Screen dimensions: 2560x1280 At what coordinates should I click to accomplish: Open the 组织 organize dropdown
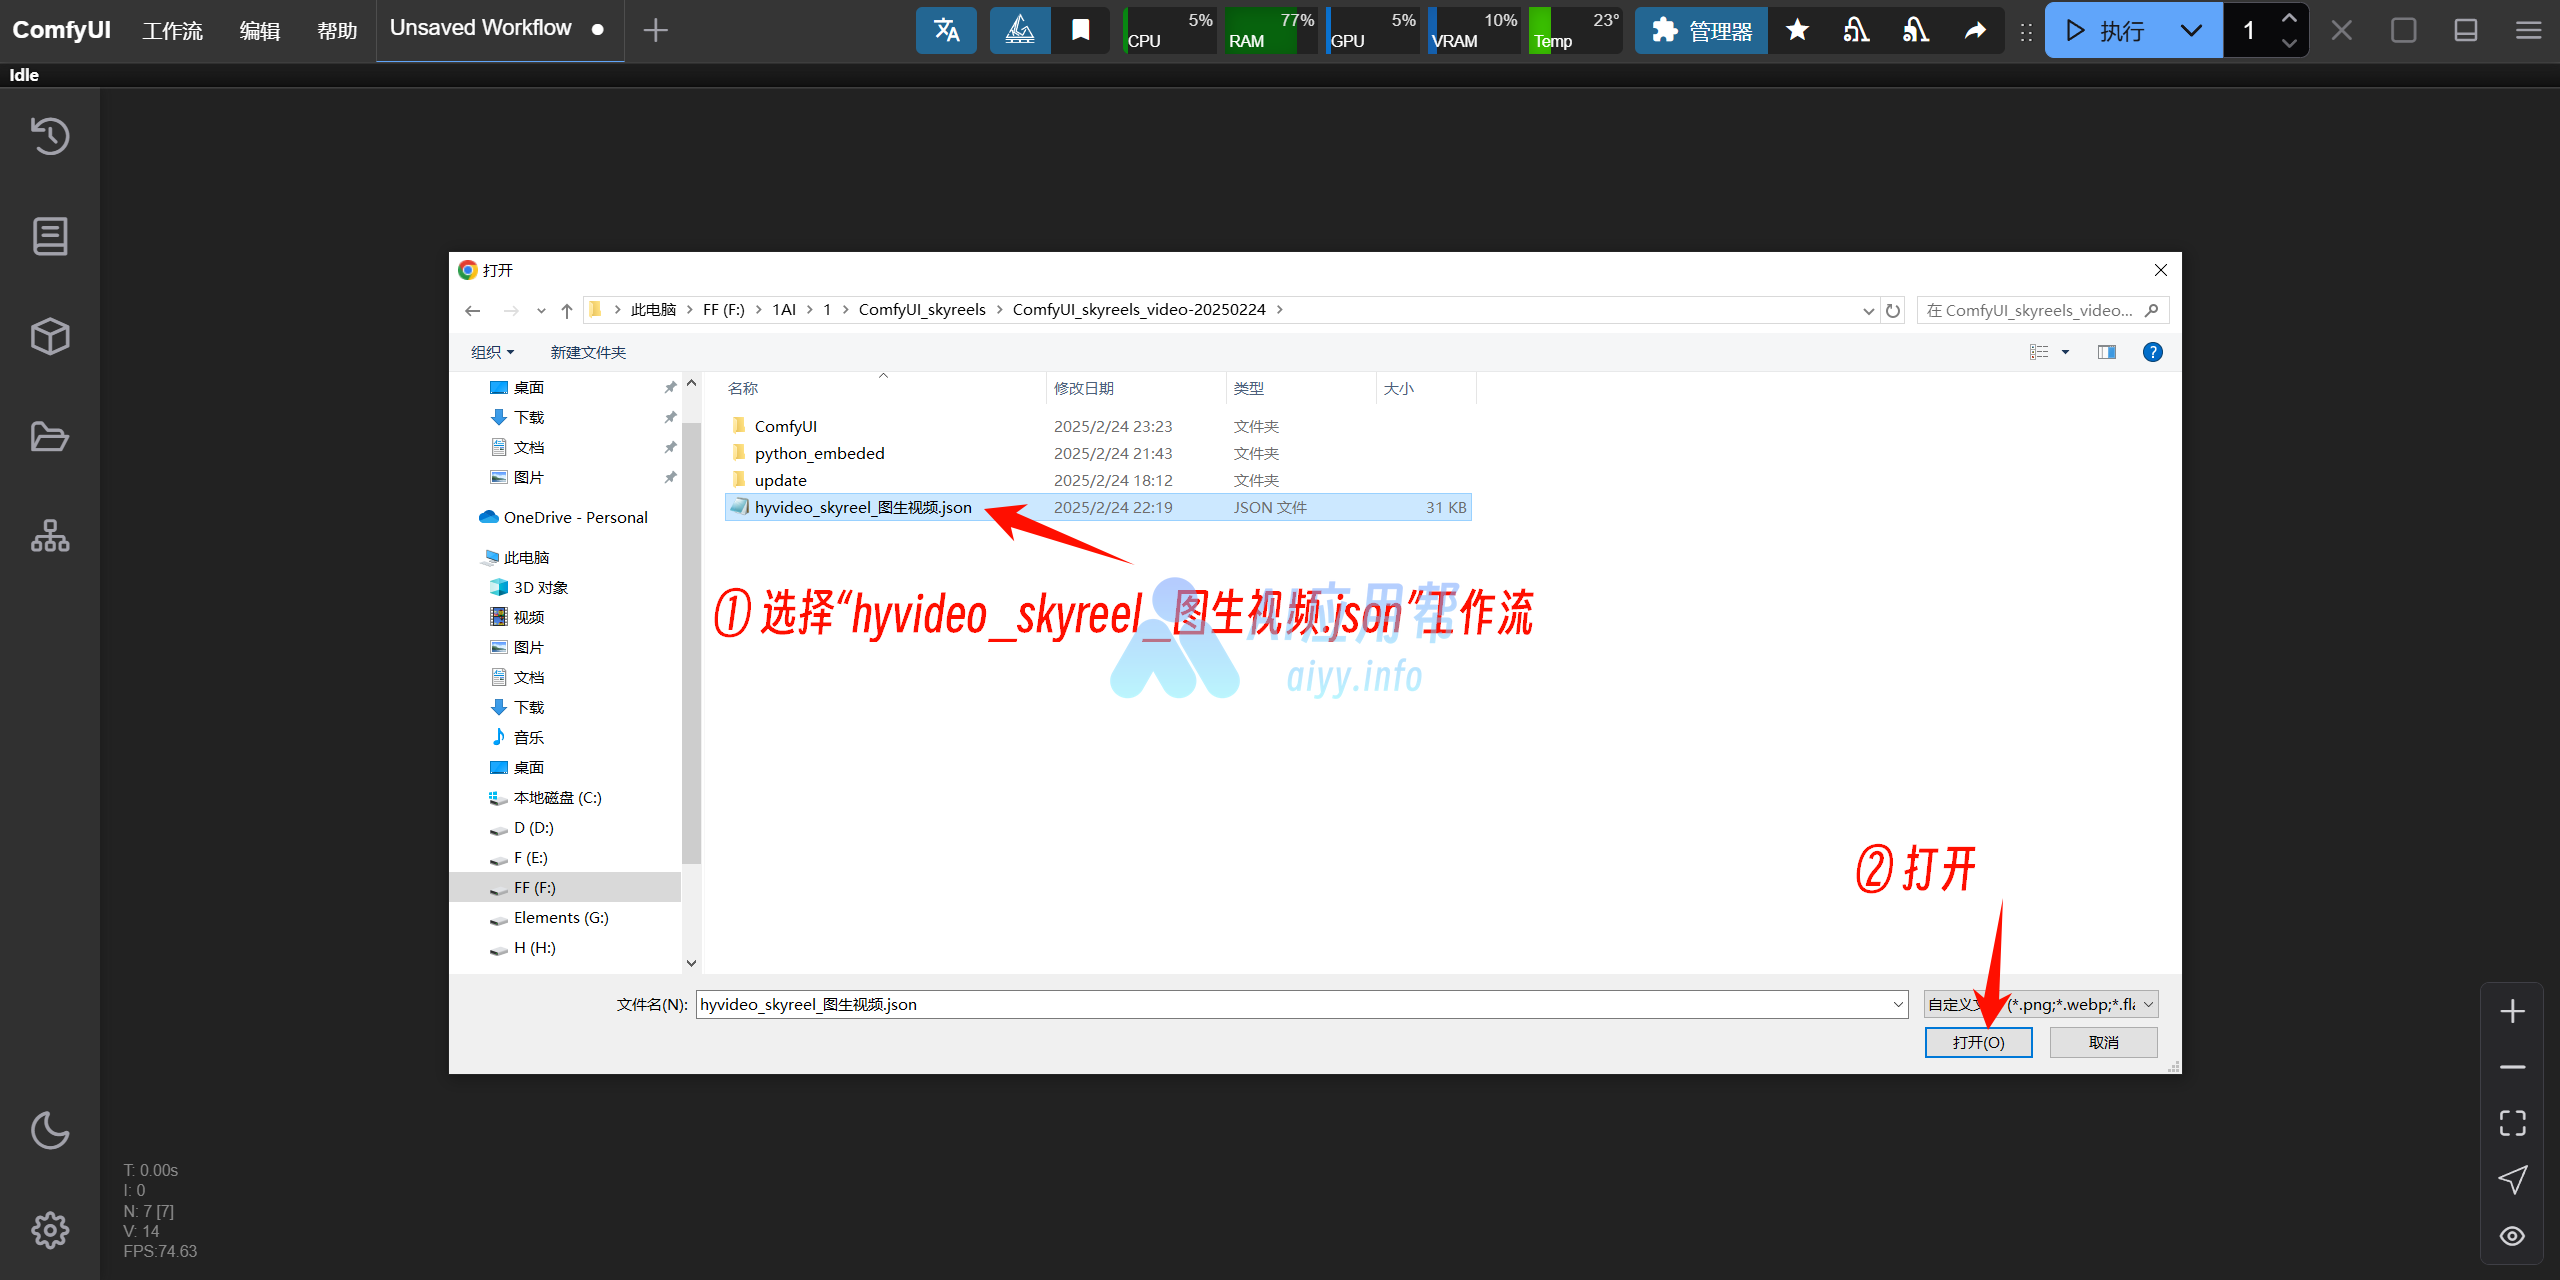492,352
